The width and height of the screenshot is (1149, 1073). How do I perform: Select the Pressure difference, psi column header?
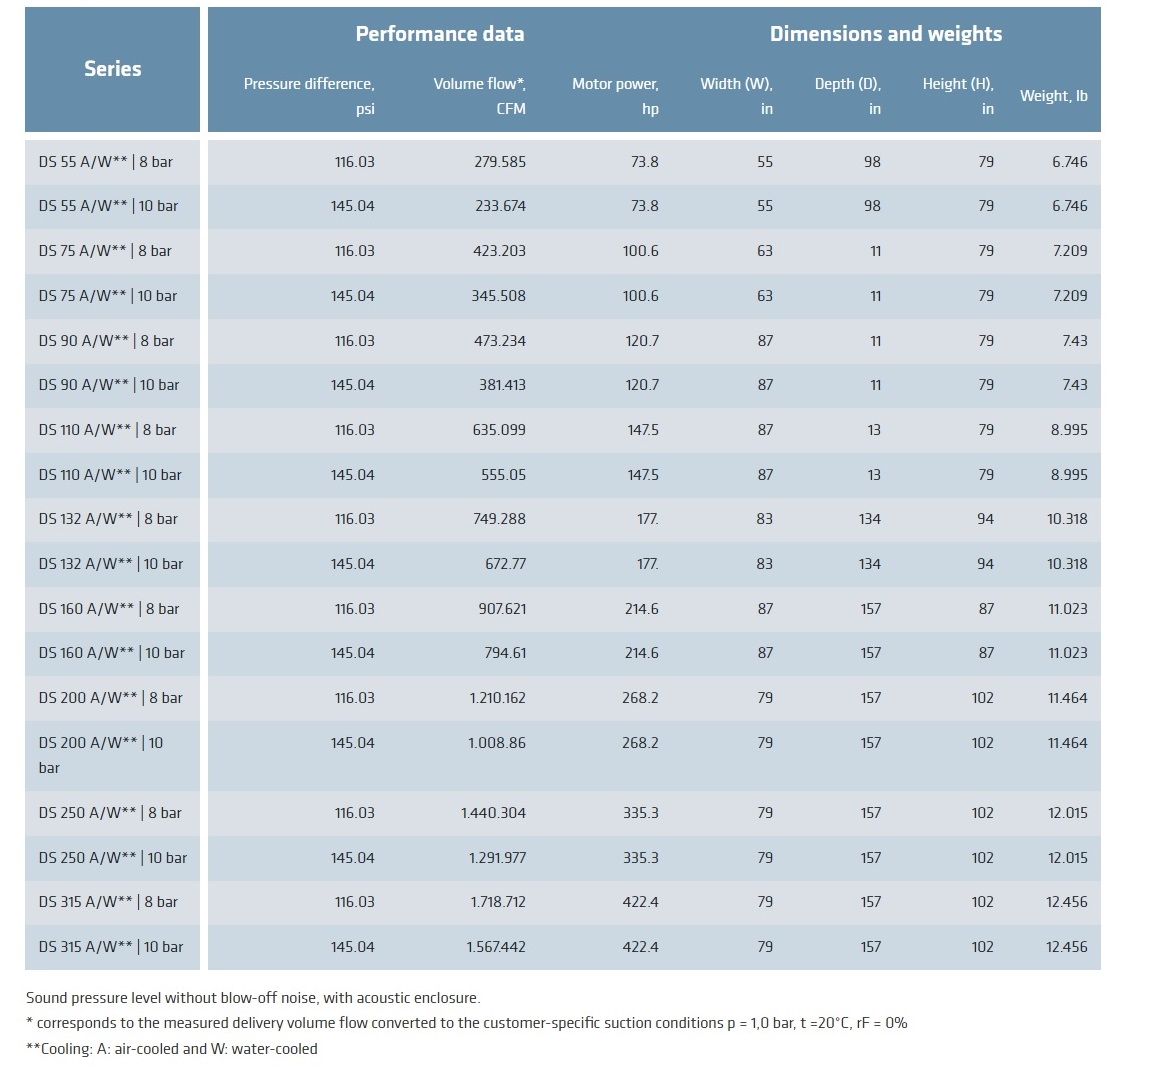309,96
